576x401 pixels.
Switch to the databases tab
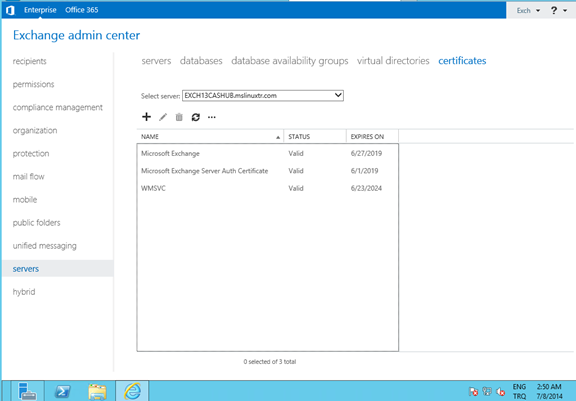(x=201, y=61)
